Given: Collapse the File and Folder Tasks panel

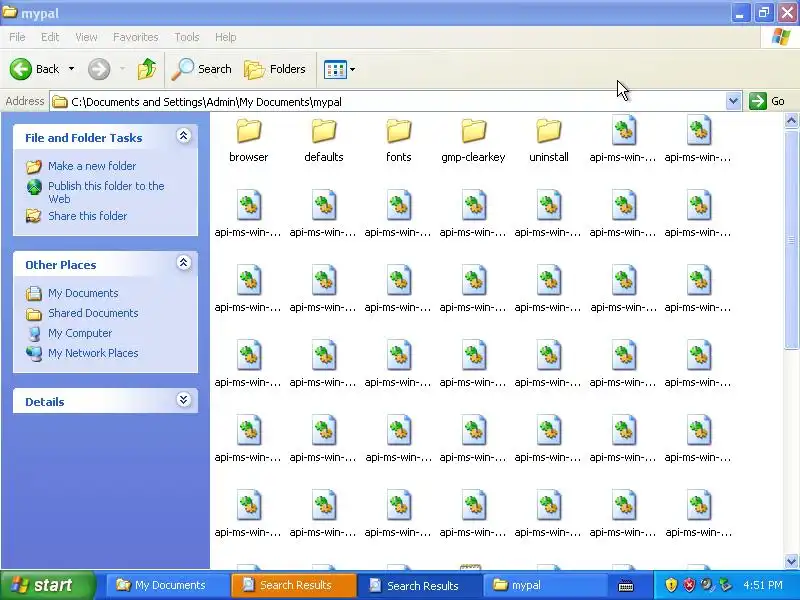Looking at the screenshot, I should [x=184, y=136].
